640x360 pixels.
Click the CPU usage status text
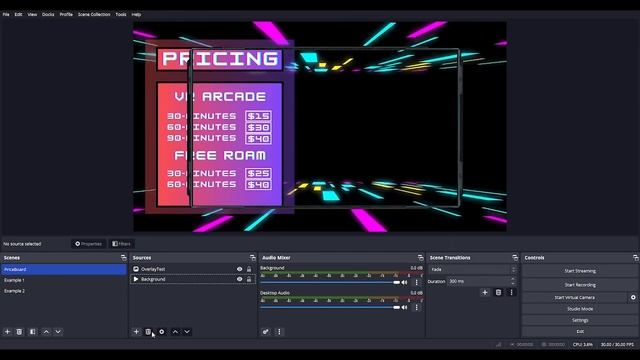[582, 344]
